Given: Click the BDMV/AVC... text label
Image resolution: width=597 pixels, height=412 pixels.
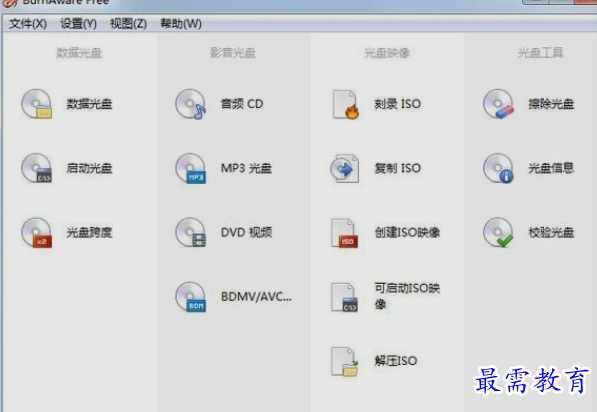Looking at the screenshot, I should pyautogui.click(x=257, y=297).
